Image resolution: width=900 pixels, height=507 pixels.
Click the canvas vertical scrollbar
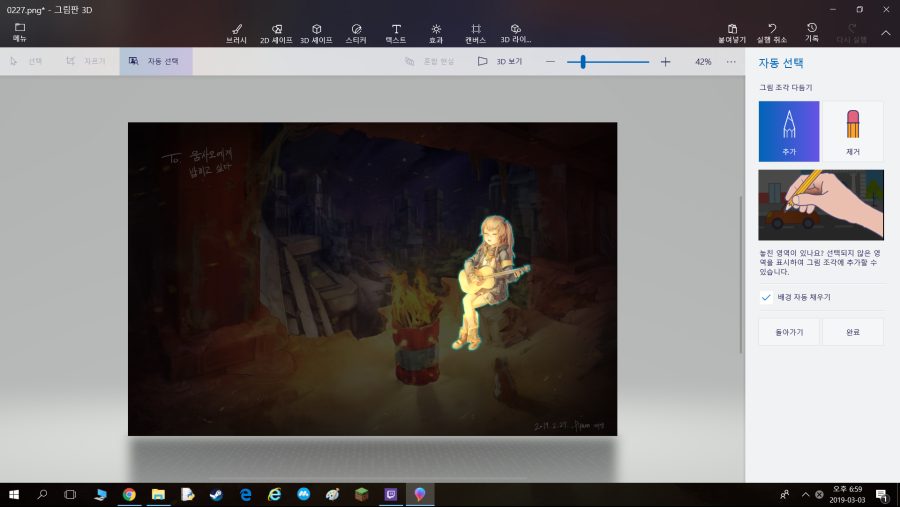(x=740, y=274)
